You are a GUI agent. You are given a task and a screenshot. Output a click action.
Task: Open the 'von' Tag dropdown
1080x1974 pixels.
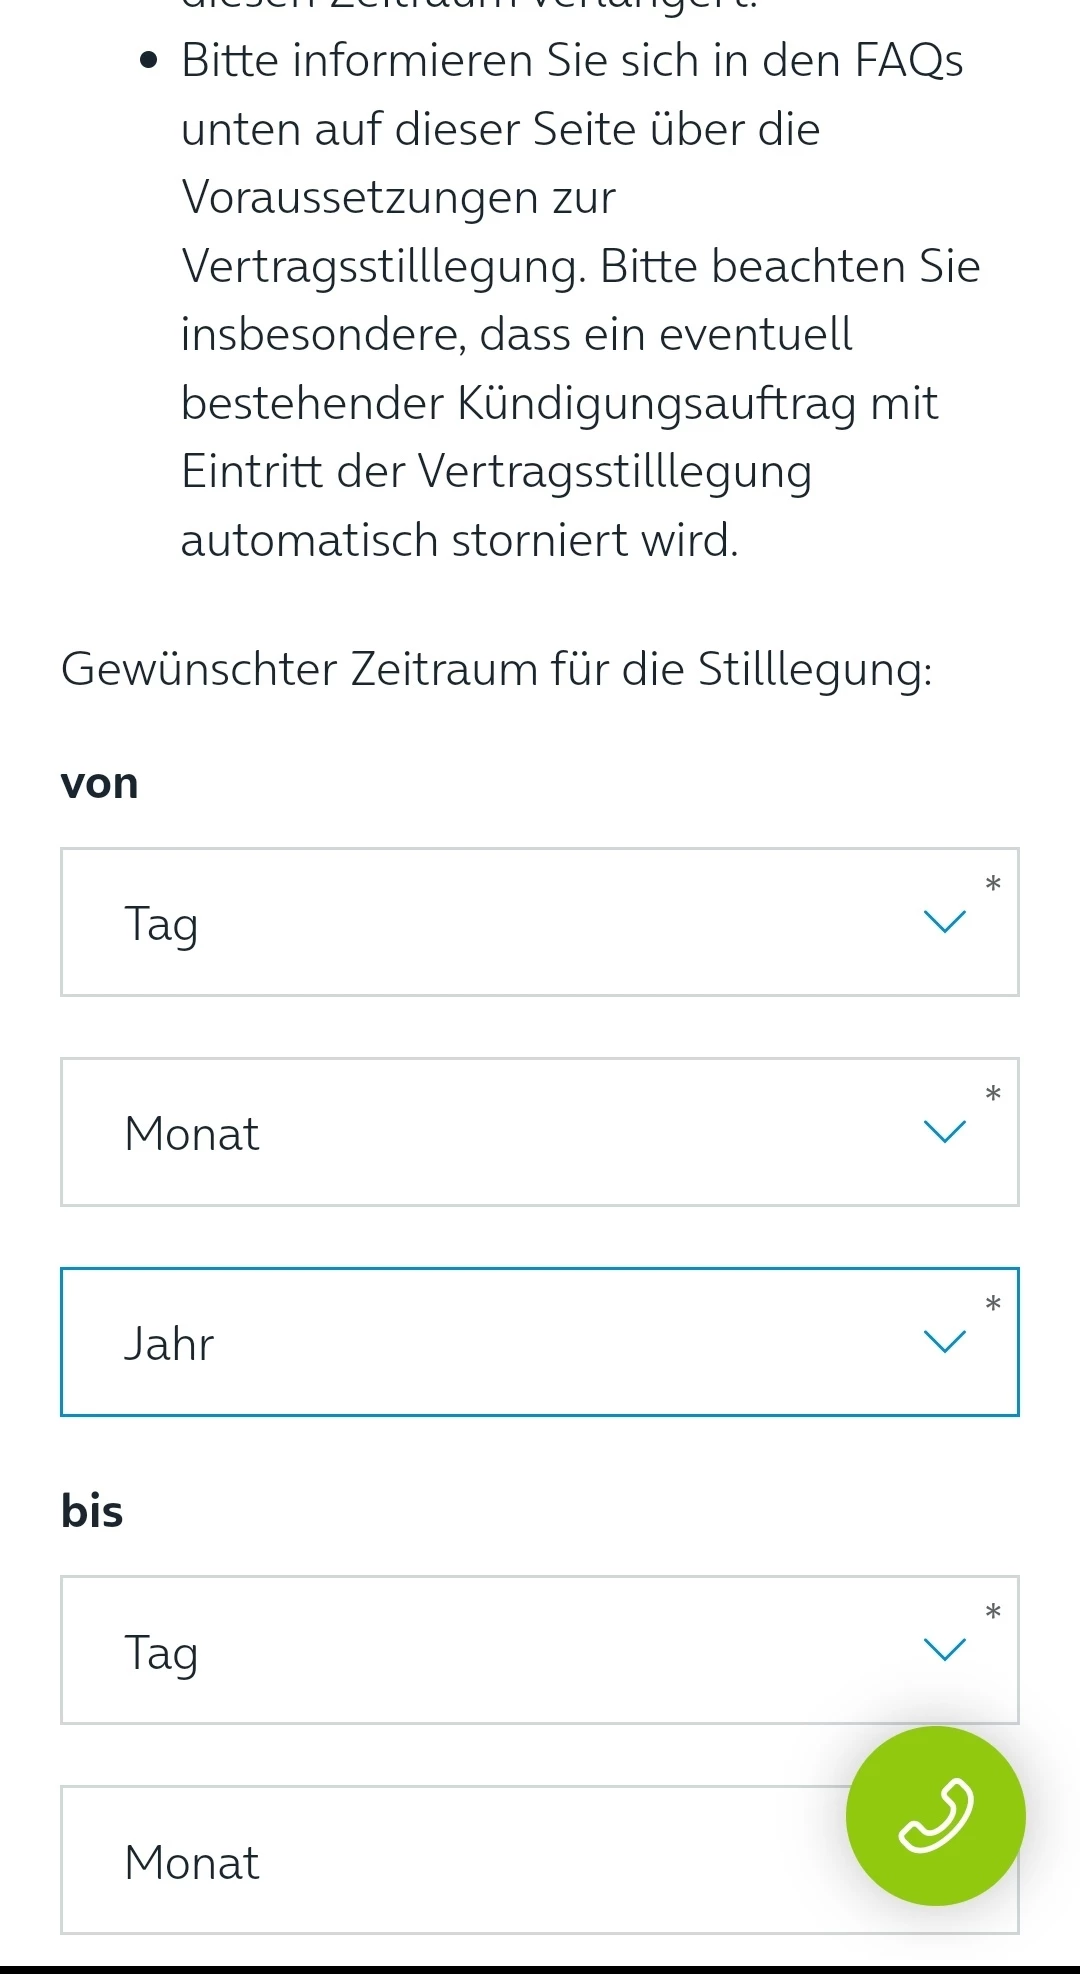click(x=500, y=922)
